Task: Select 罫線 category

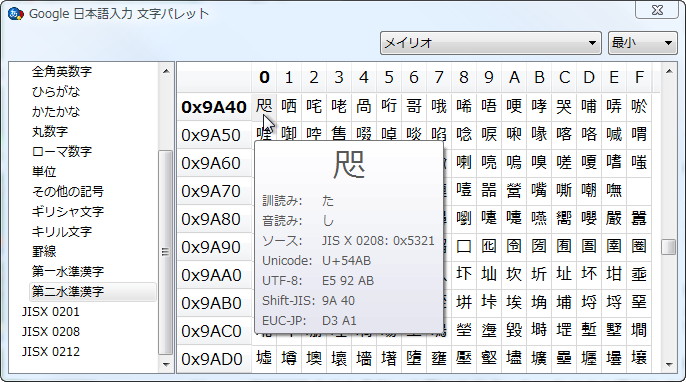Action: (44, 252)
